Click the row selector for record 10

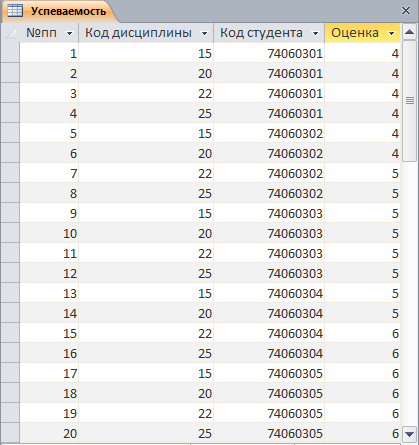(x=10, y=233)
